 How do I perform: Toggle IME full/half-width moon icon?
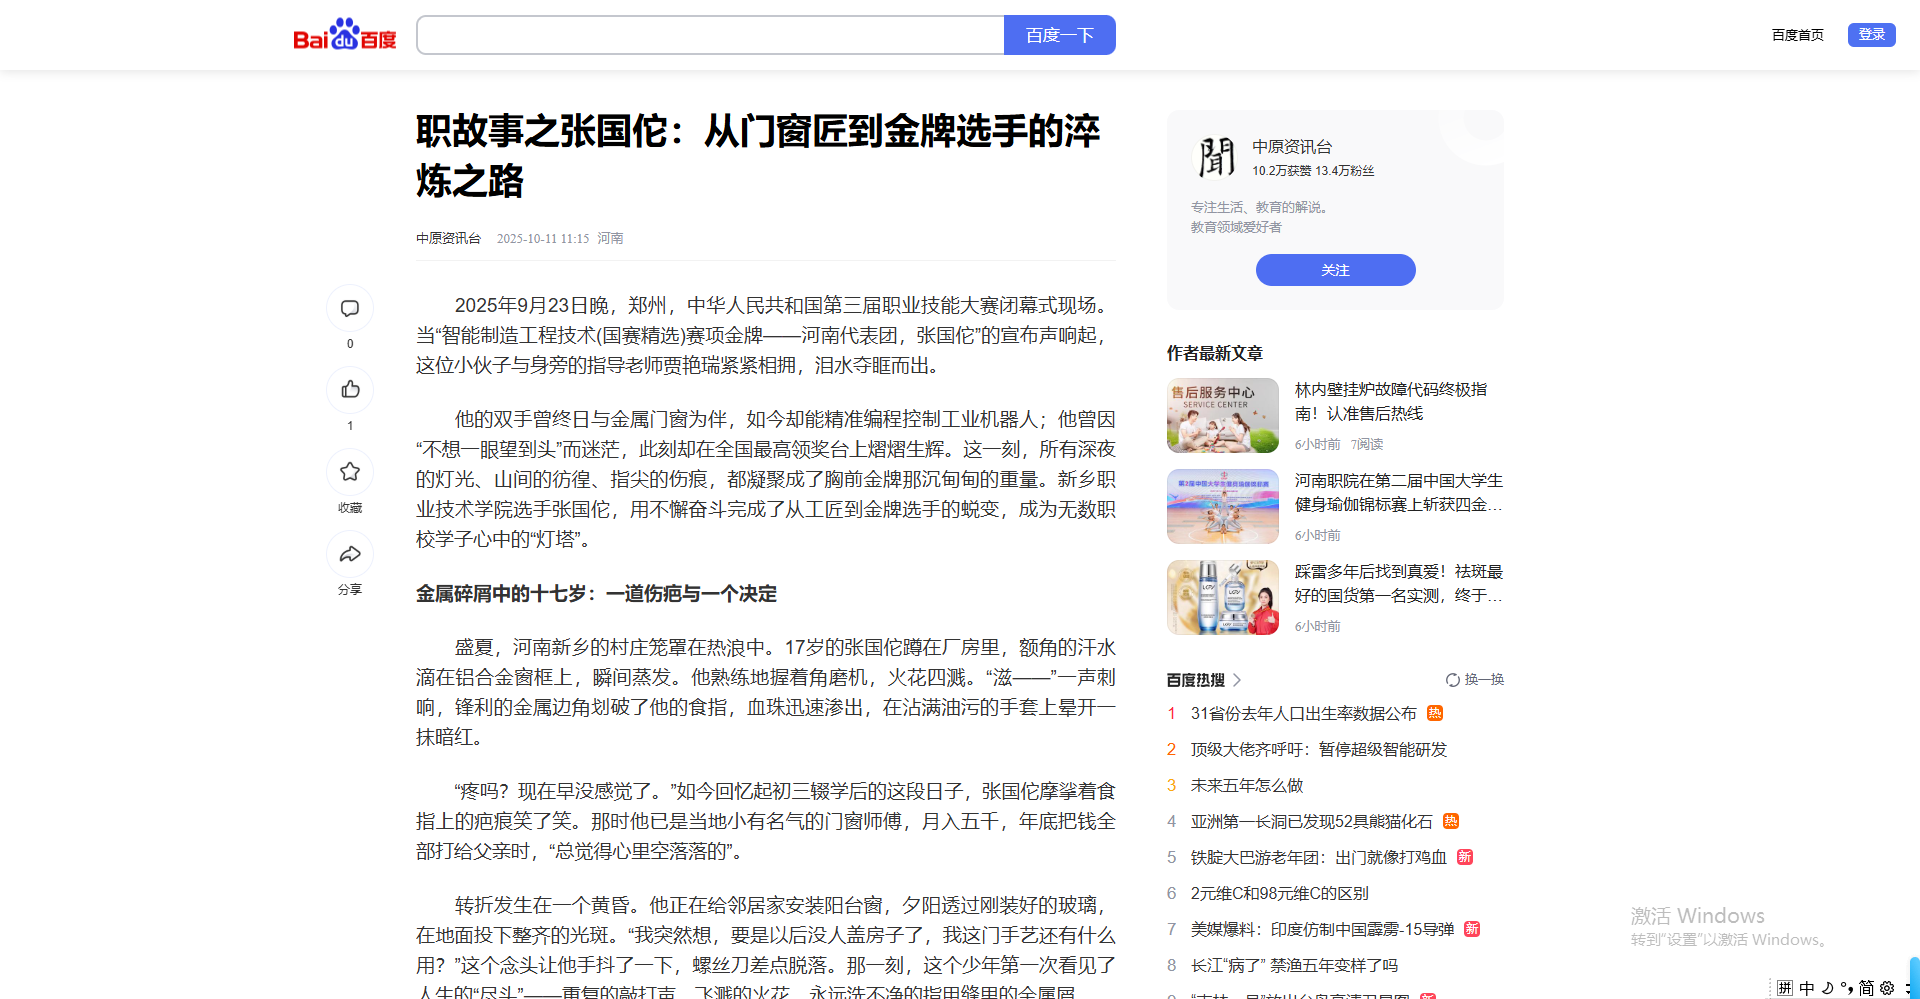[1827, 988]
